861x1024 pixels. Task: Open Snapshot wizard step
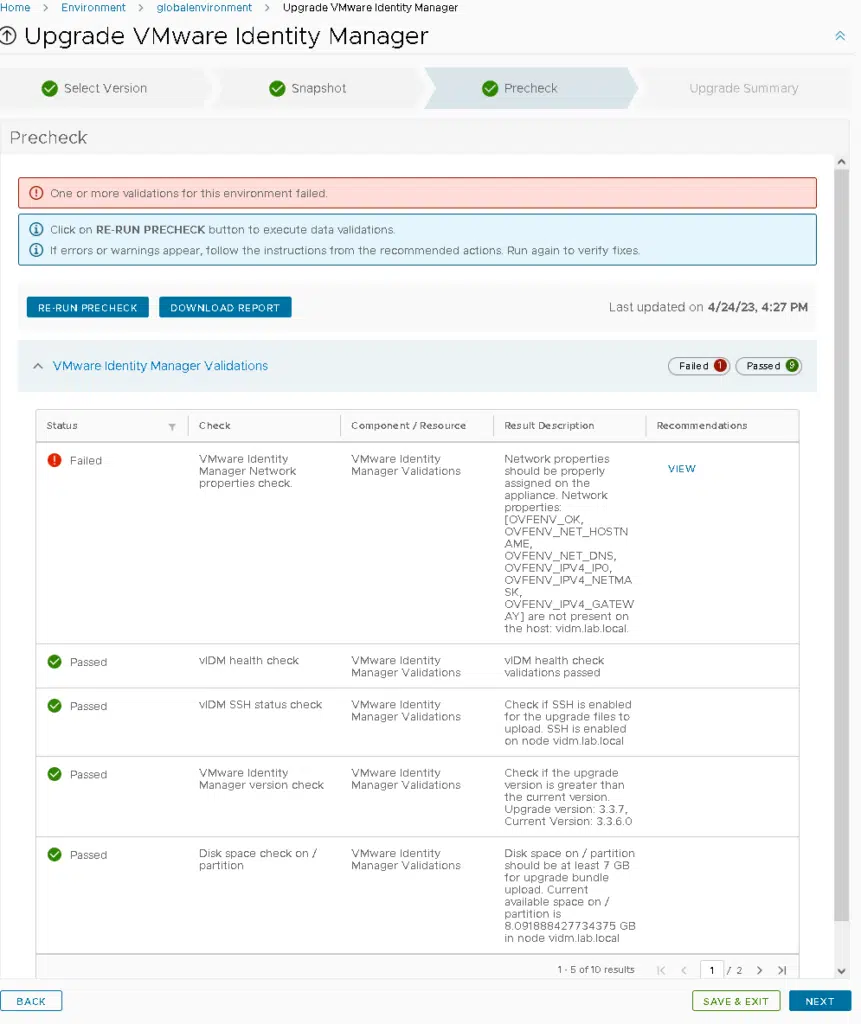(x=318, y=88)
